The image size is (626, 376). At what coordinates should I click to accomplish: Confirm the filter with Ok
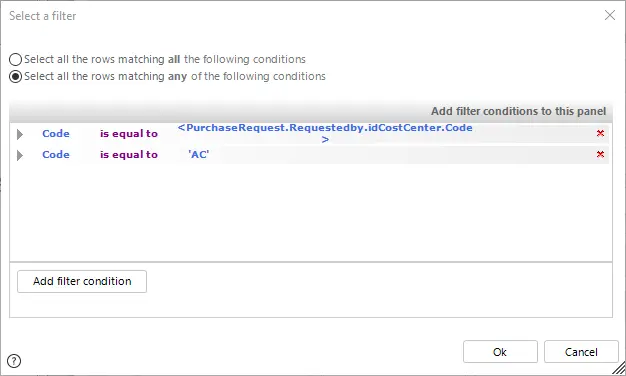pyautogui.click(x=500, y=352)
